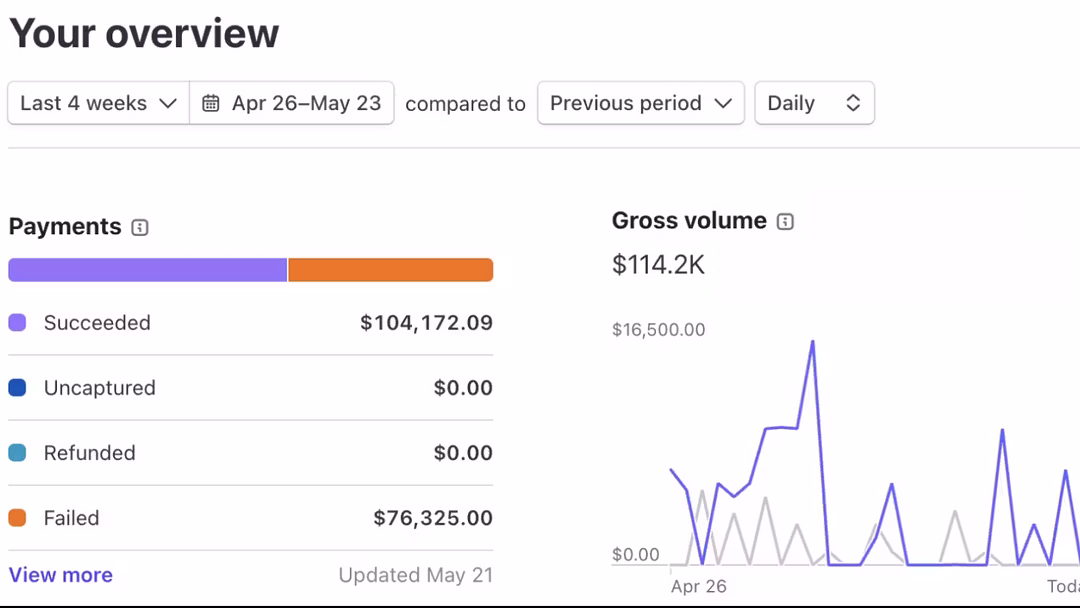Viewport: 1080px width, 608px height.
Task: Change the Daily interval selector
Action: pos(814,103)
